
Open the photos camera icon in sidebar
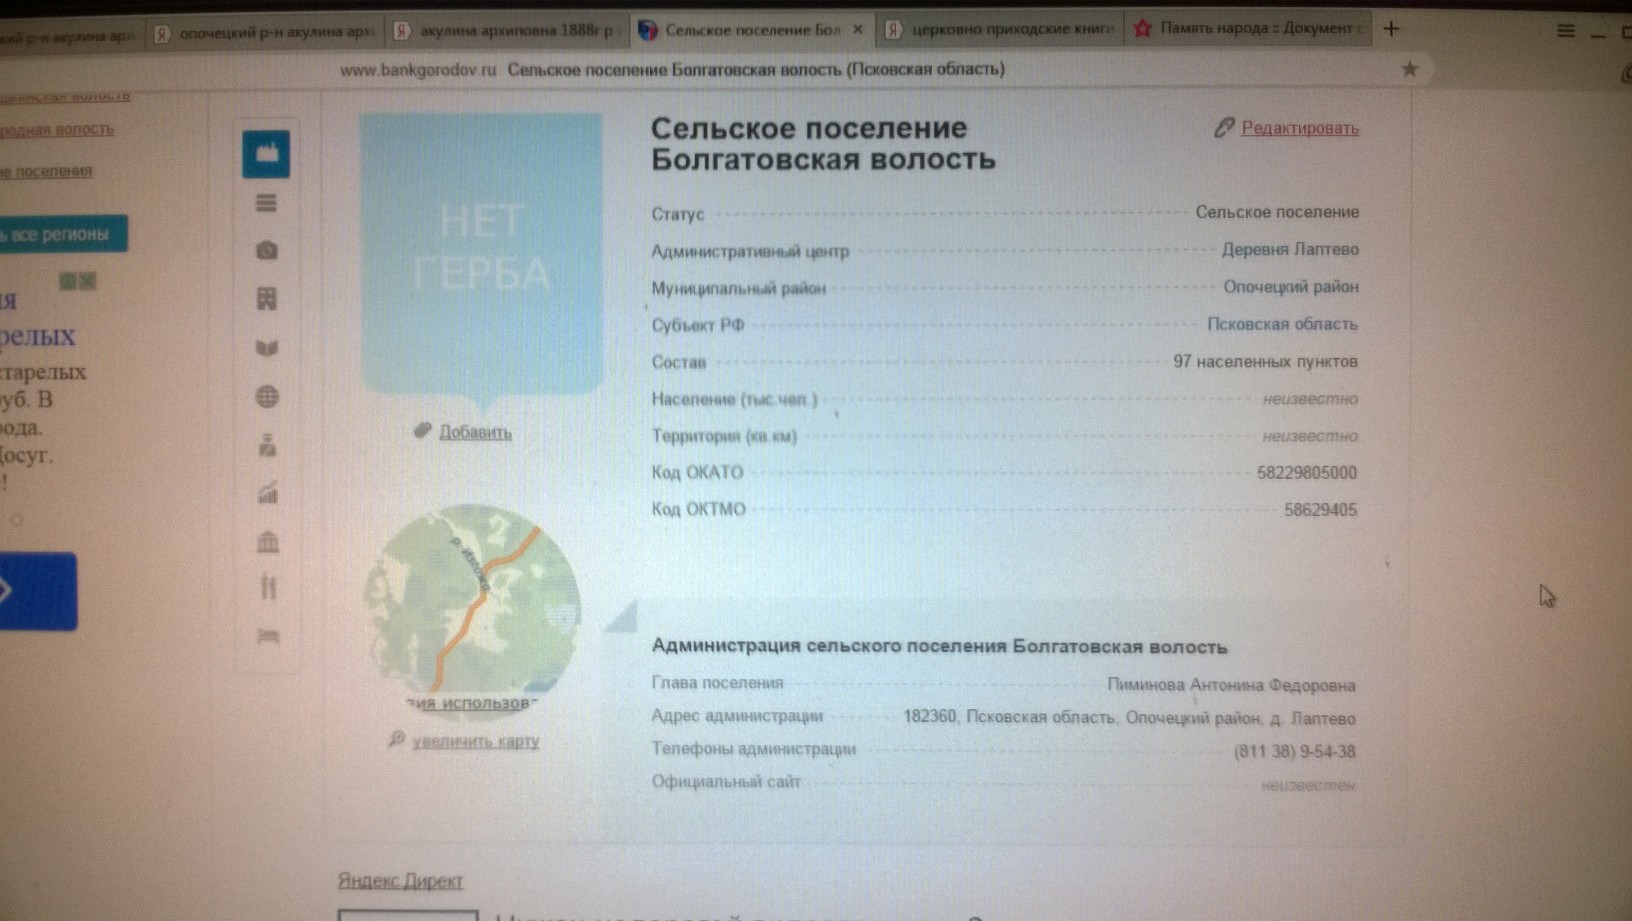click(x=266, y=250)
